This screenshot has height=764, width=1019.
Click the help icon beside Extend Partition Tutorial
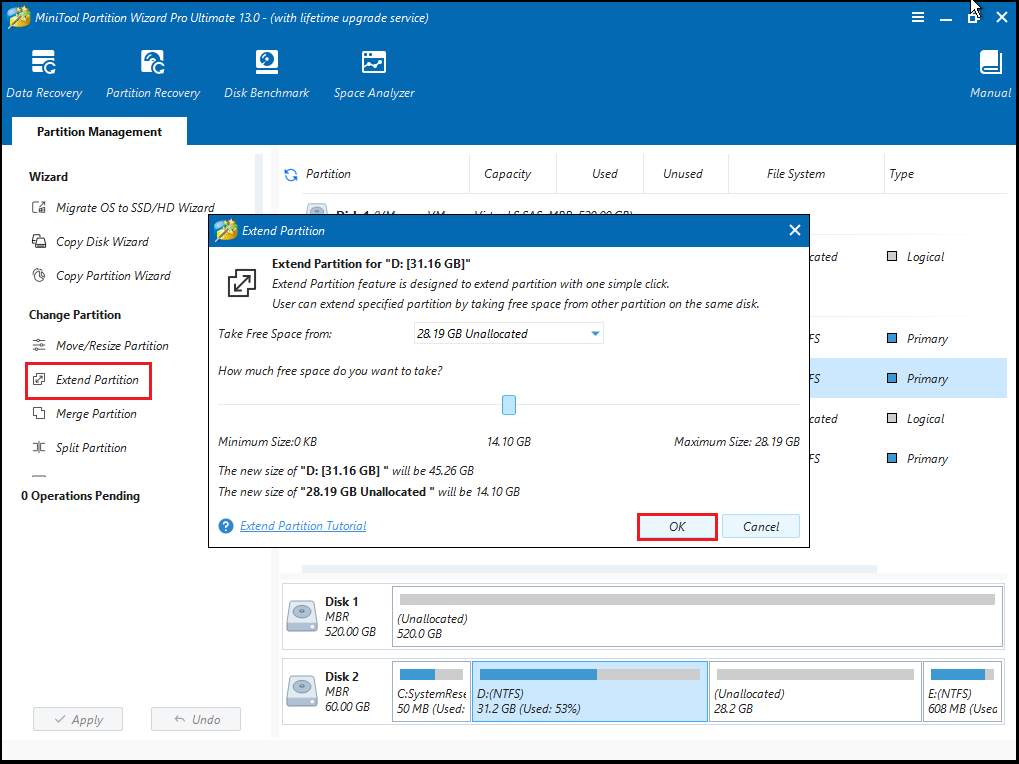[x=226, y=526]
